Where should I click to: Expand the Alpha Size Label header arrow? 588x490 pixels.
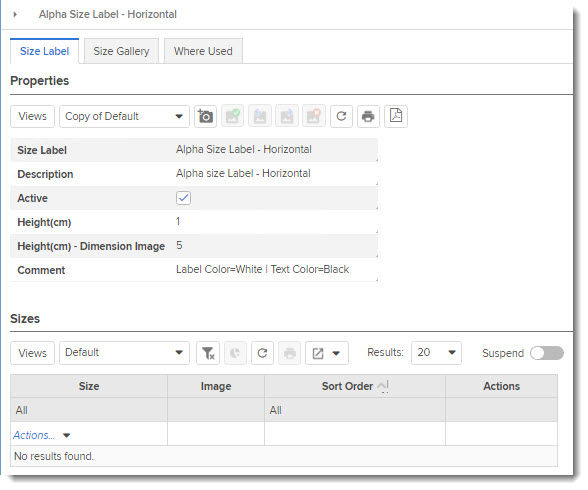pos(15,14)
